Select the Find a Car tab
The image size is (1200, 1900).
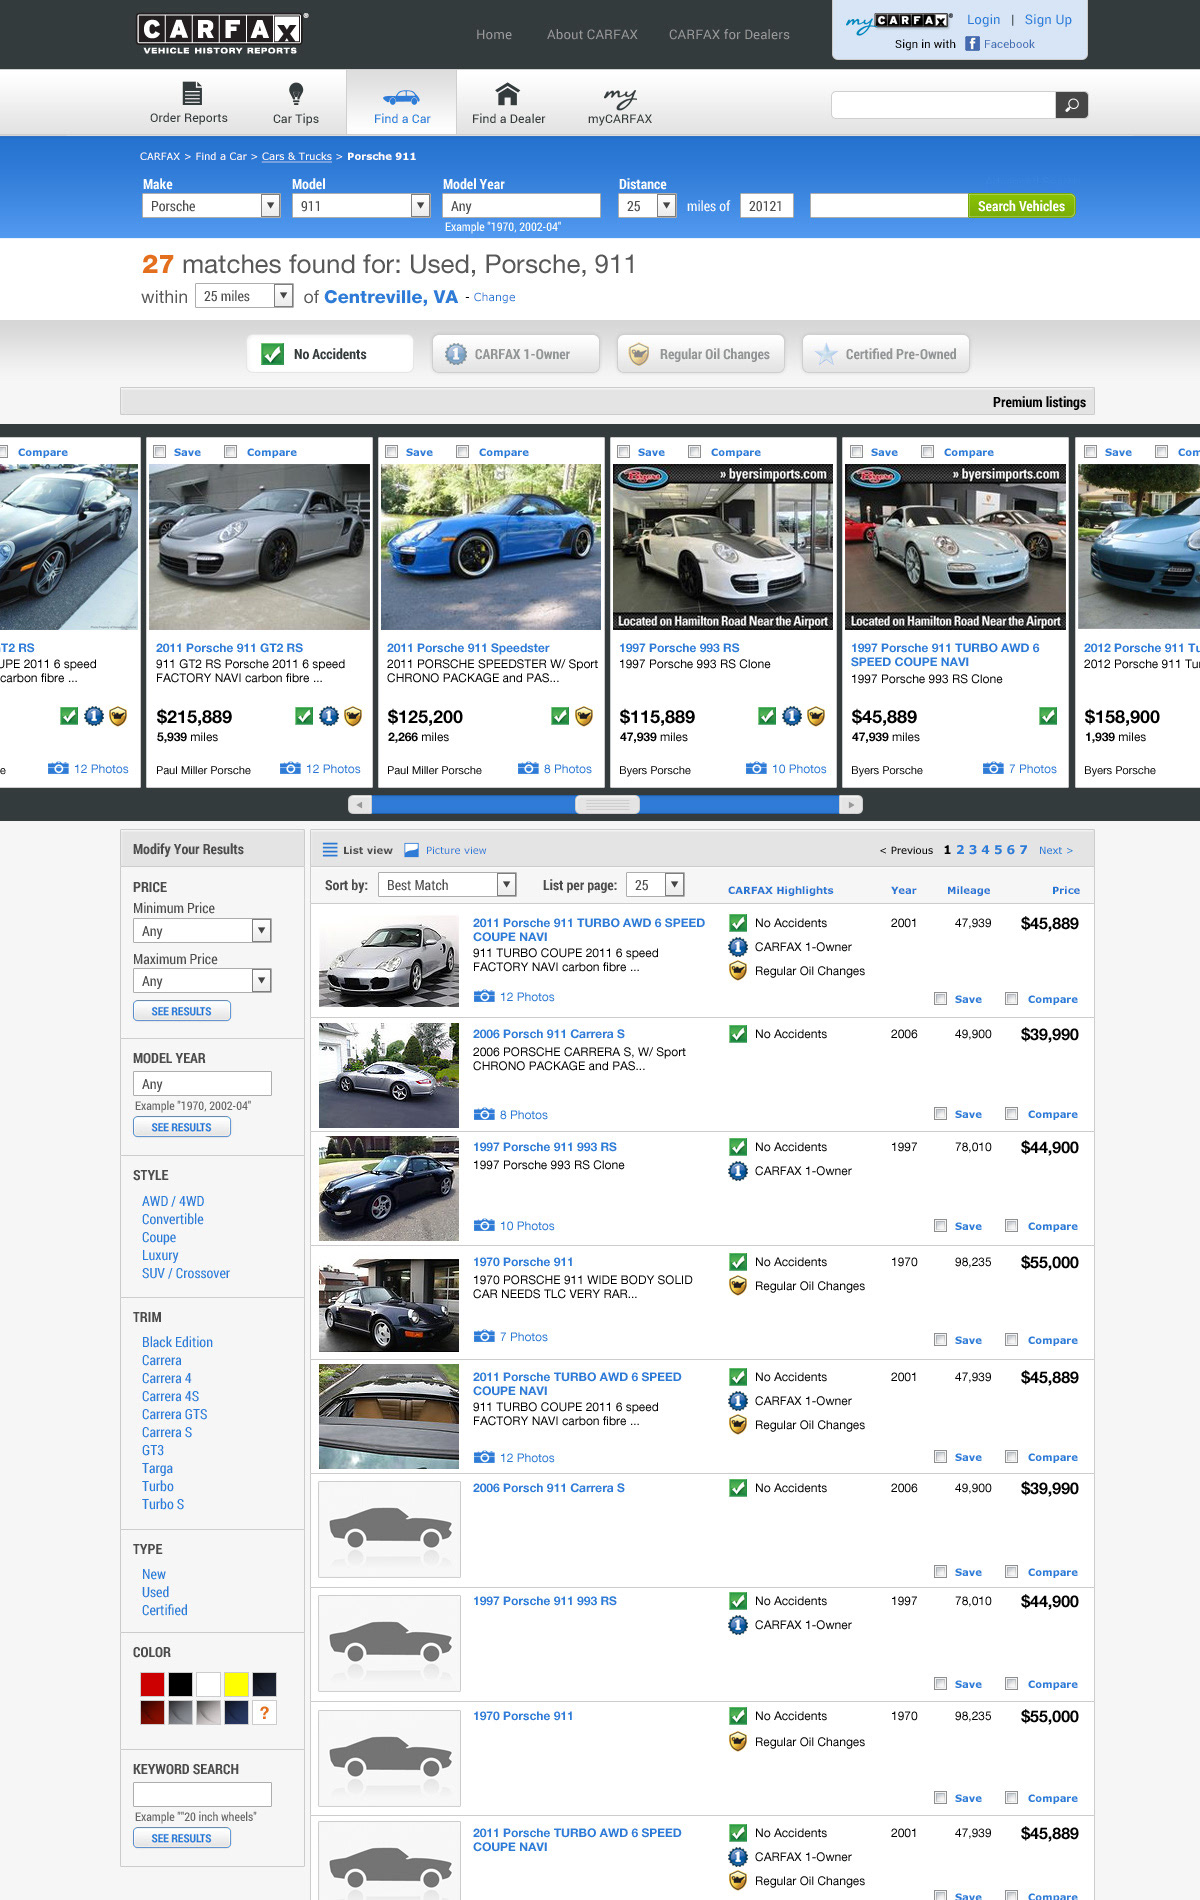402,102
